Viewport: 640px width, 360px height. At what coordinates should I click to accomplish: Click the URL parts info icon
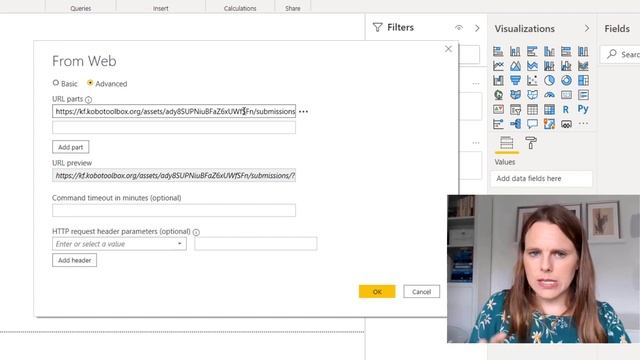click(x=88, y=99)
